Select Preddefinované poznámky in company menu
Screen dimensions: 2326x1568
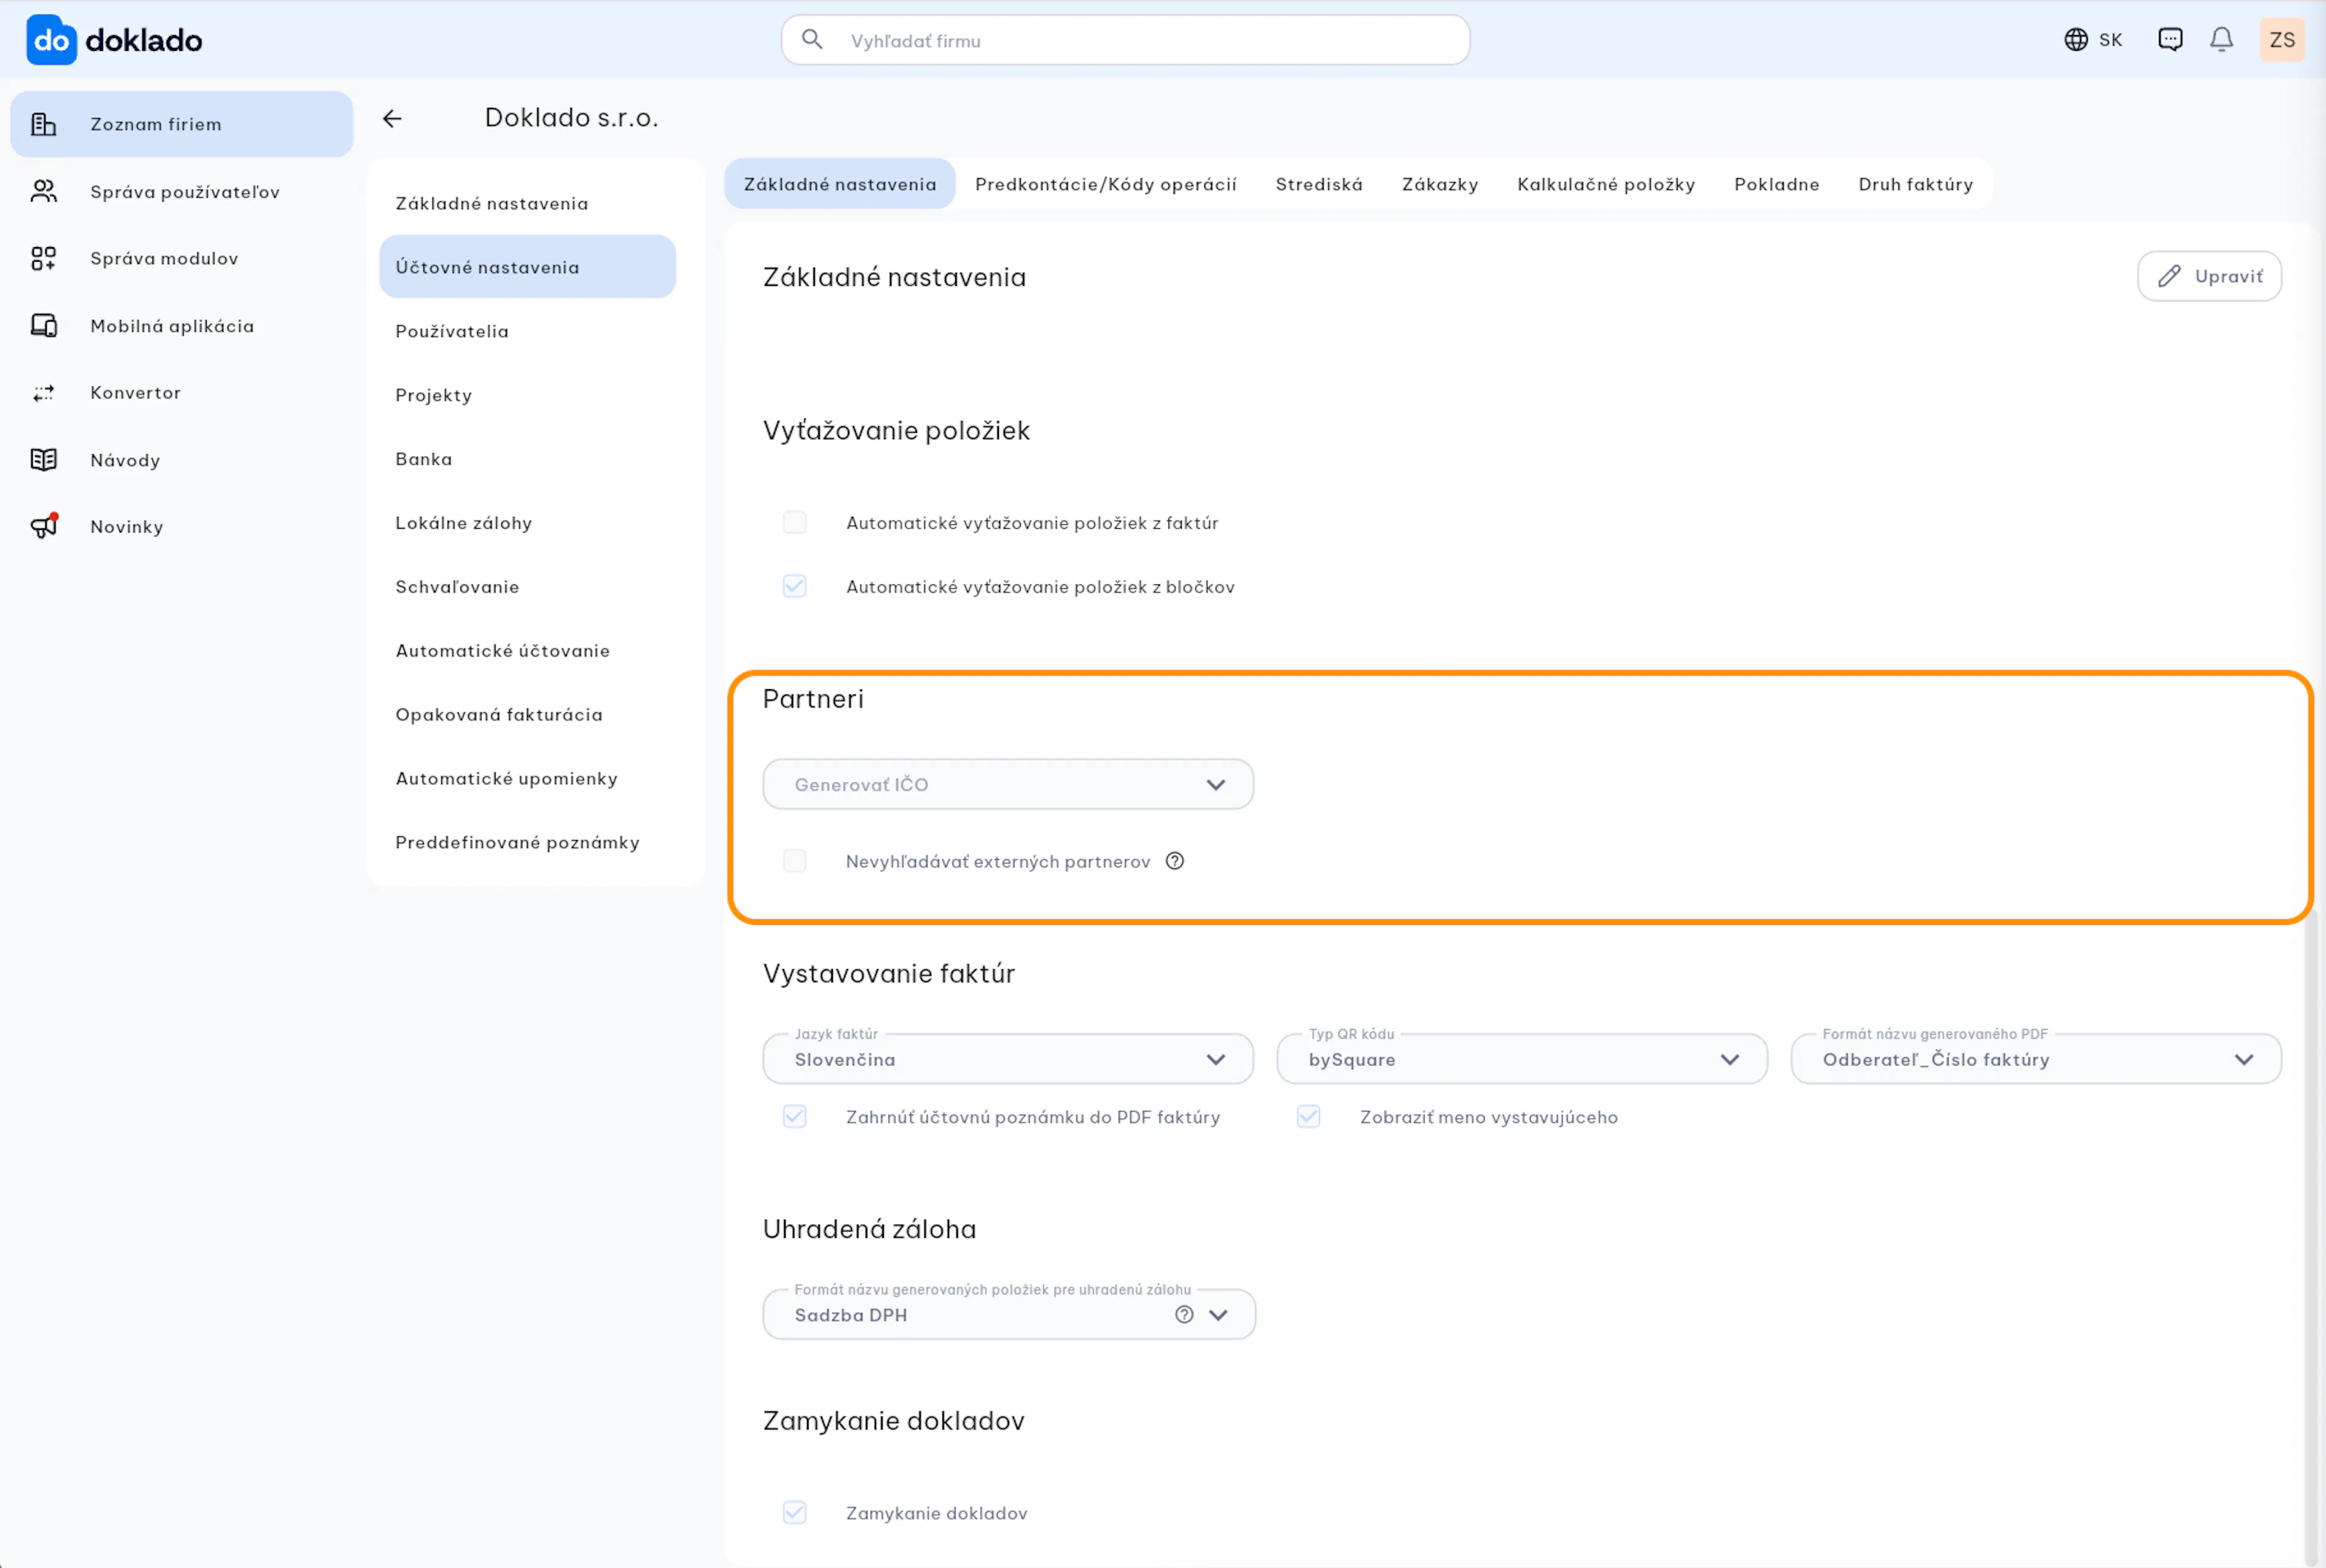(528, 842)
